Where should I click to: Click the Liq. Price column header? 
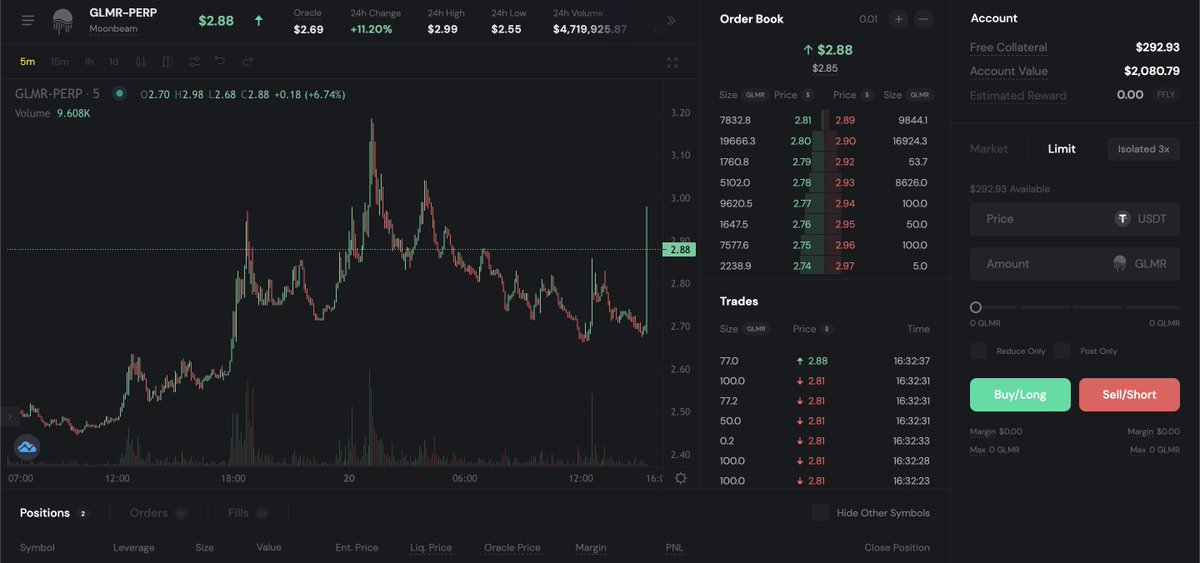pyautogui.click(x=431, y=548)
